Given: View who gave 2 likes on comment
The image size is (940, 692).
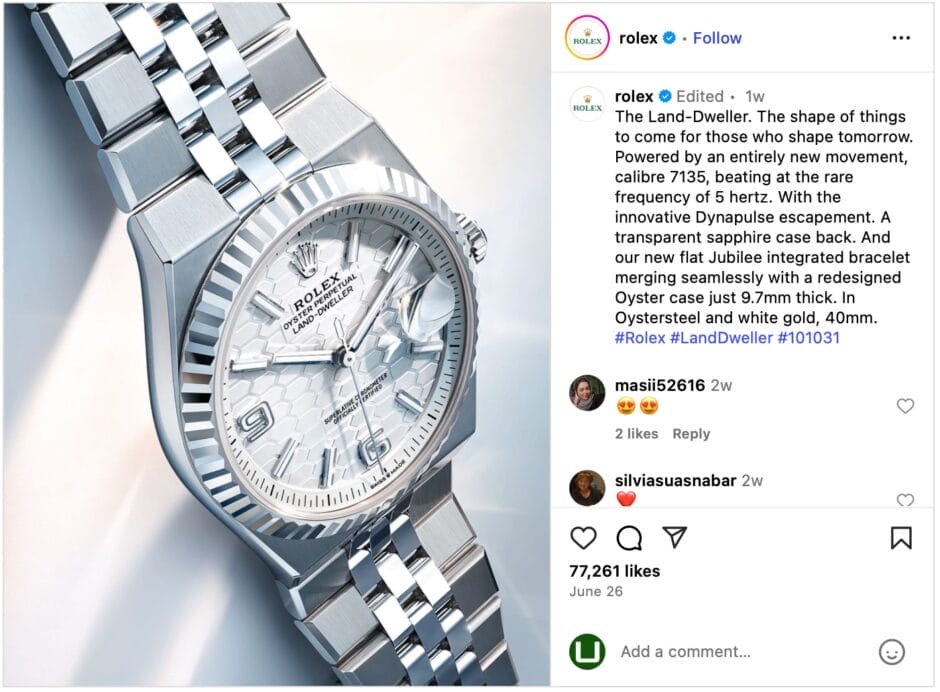Looking at the screenshot, I should coord(636,434).
